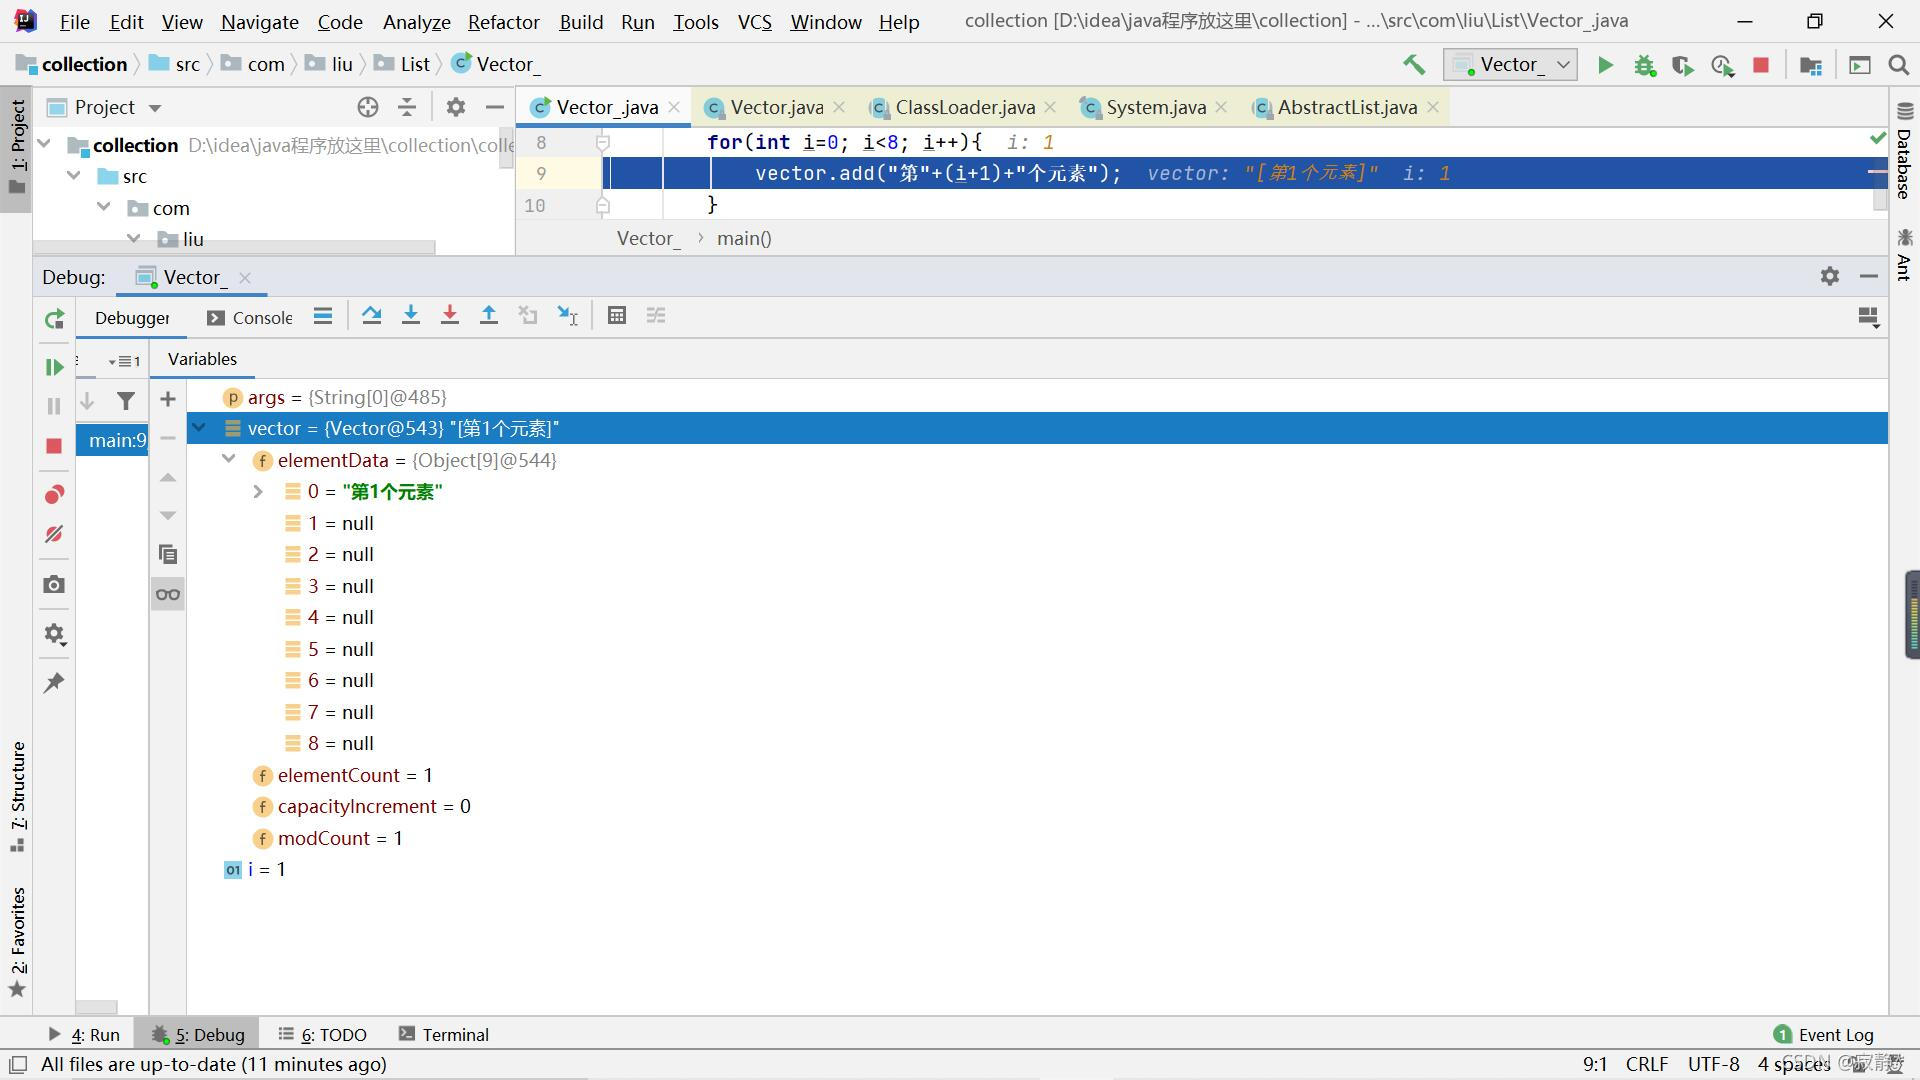
Task: Click the Build project hammer icon
Action: pyautogui.click(x=1414, y=65)
